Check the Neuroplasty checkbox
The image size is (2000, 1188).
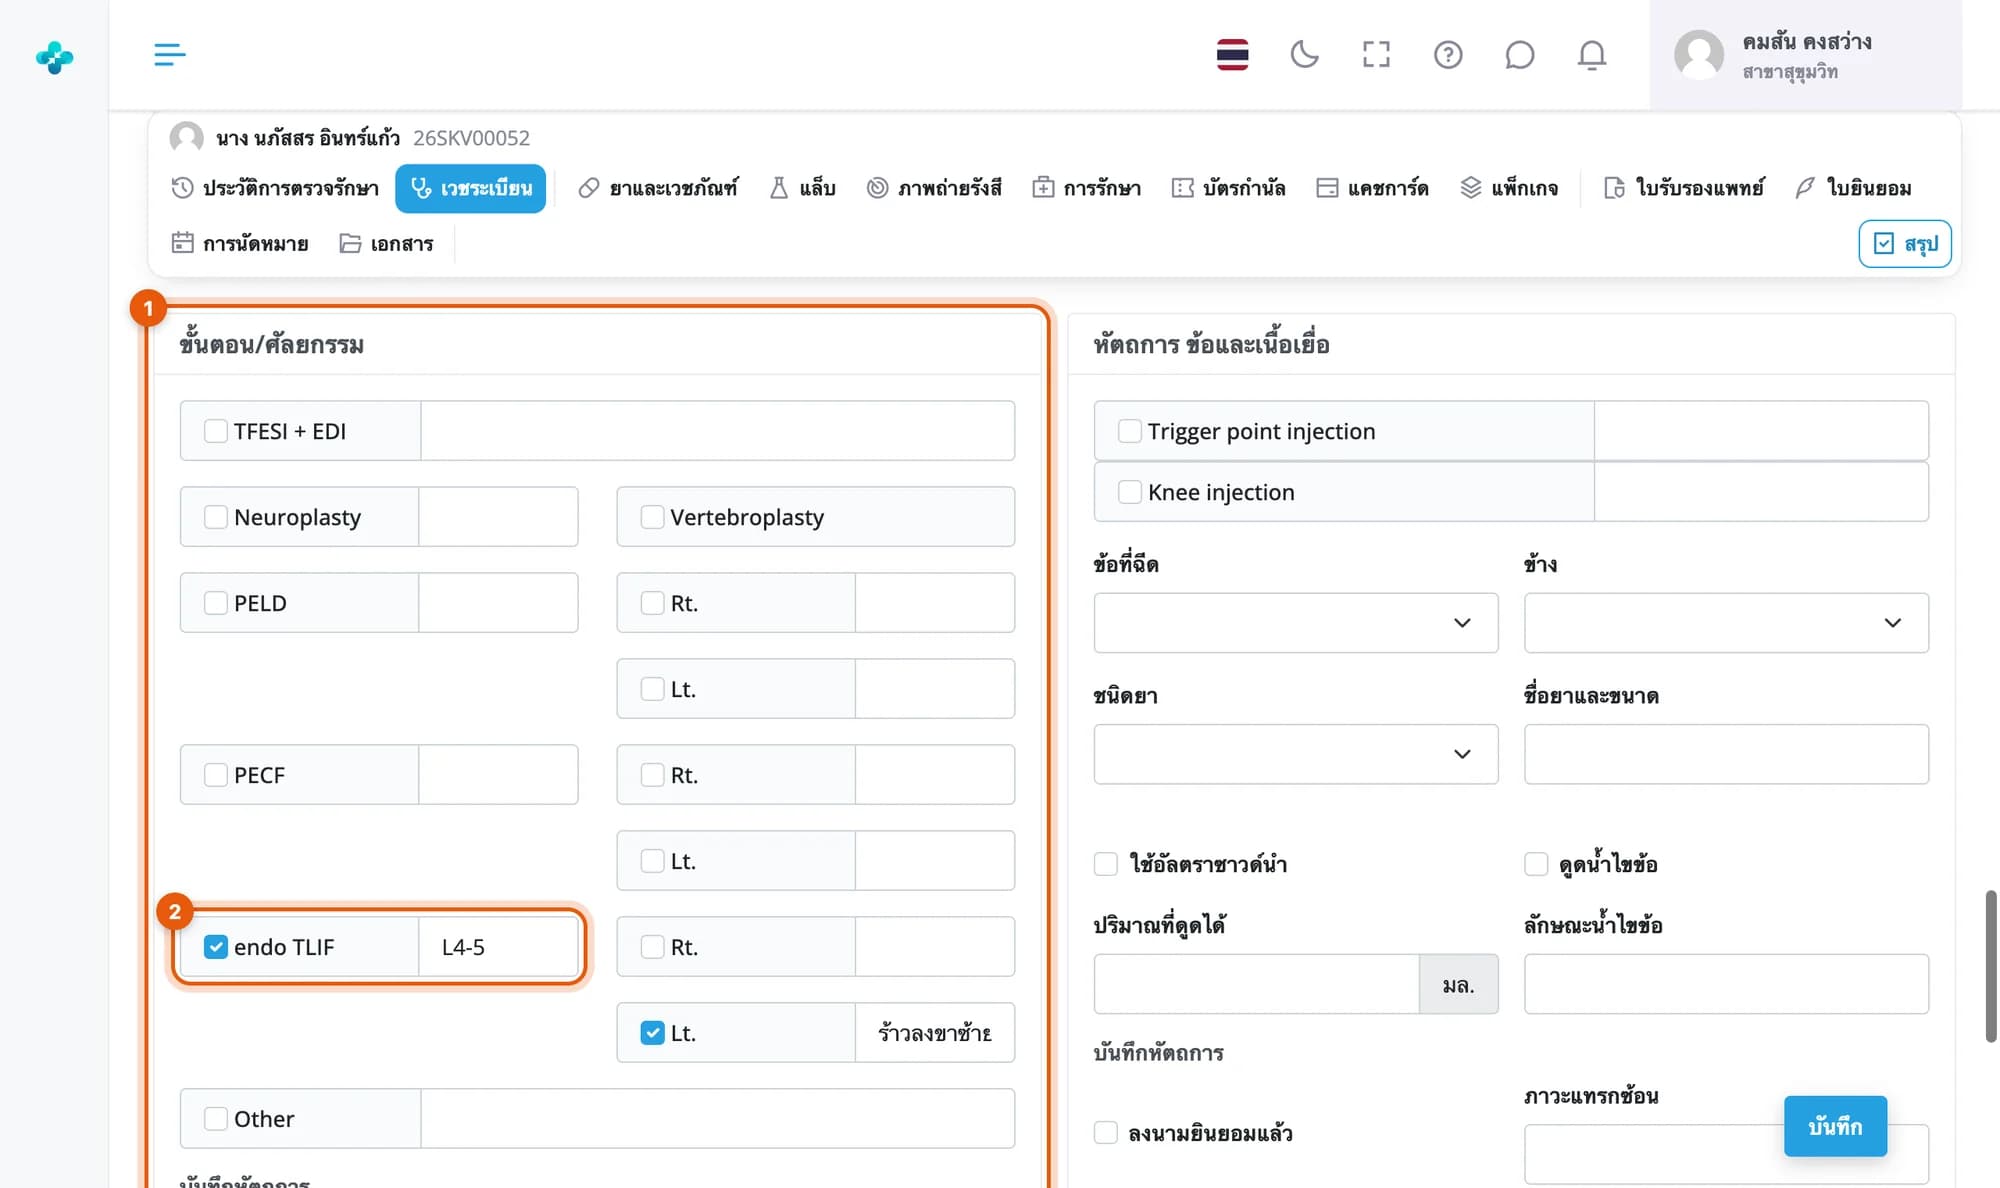[215, 517]
